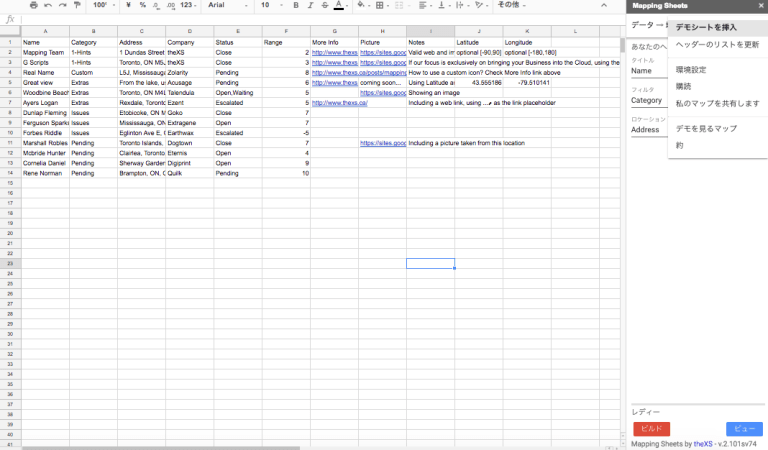Format cell as currency (¥)
This screenshot has width=768, height=450.
point(128,5)
